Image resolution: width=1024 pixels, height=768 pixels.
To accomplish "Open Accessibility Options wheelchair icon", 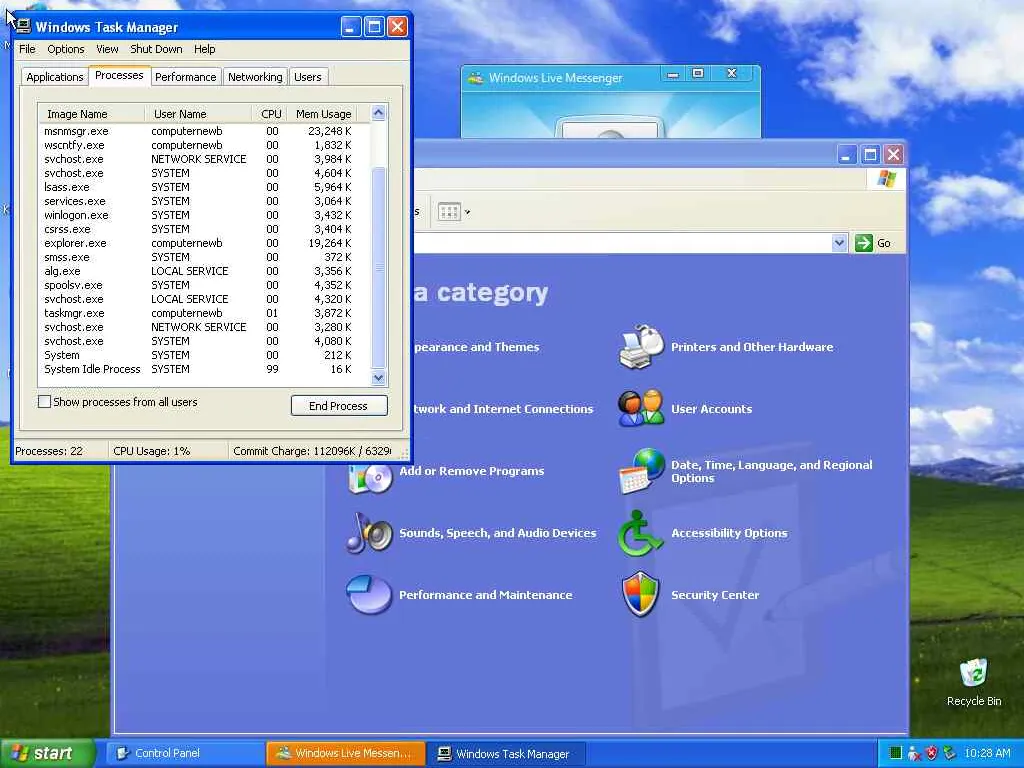I will (639, 533).
